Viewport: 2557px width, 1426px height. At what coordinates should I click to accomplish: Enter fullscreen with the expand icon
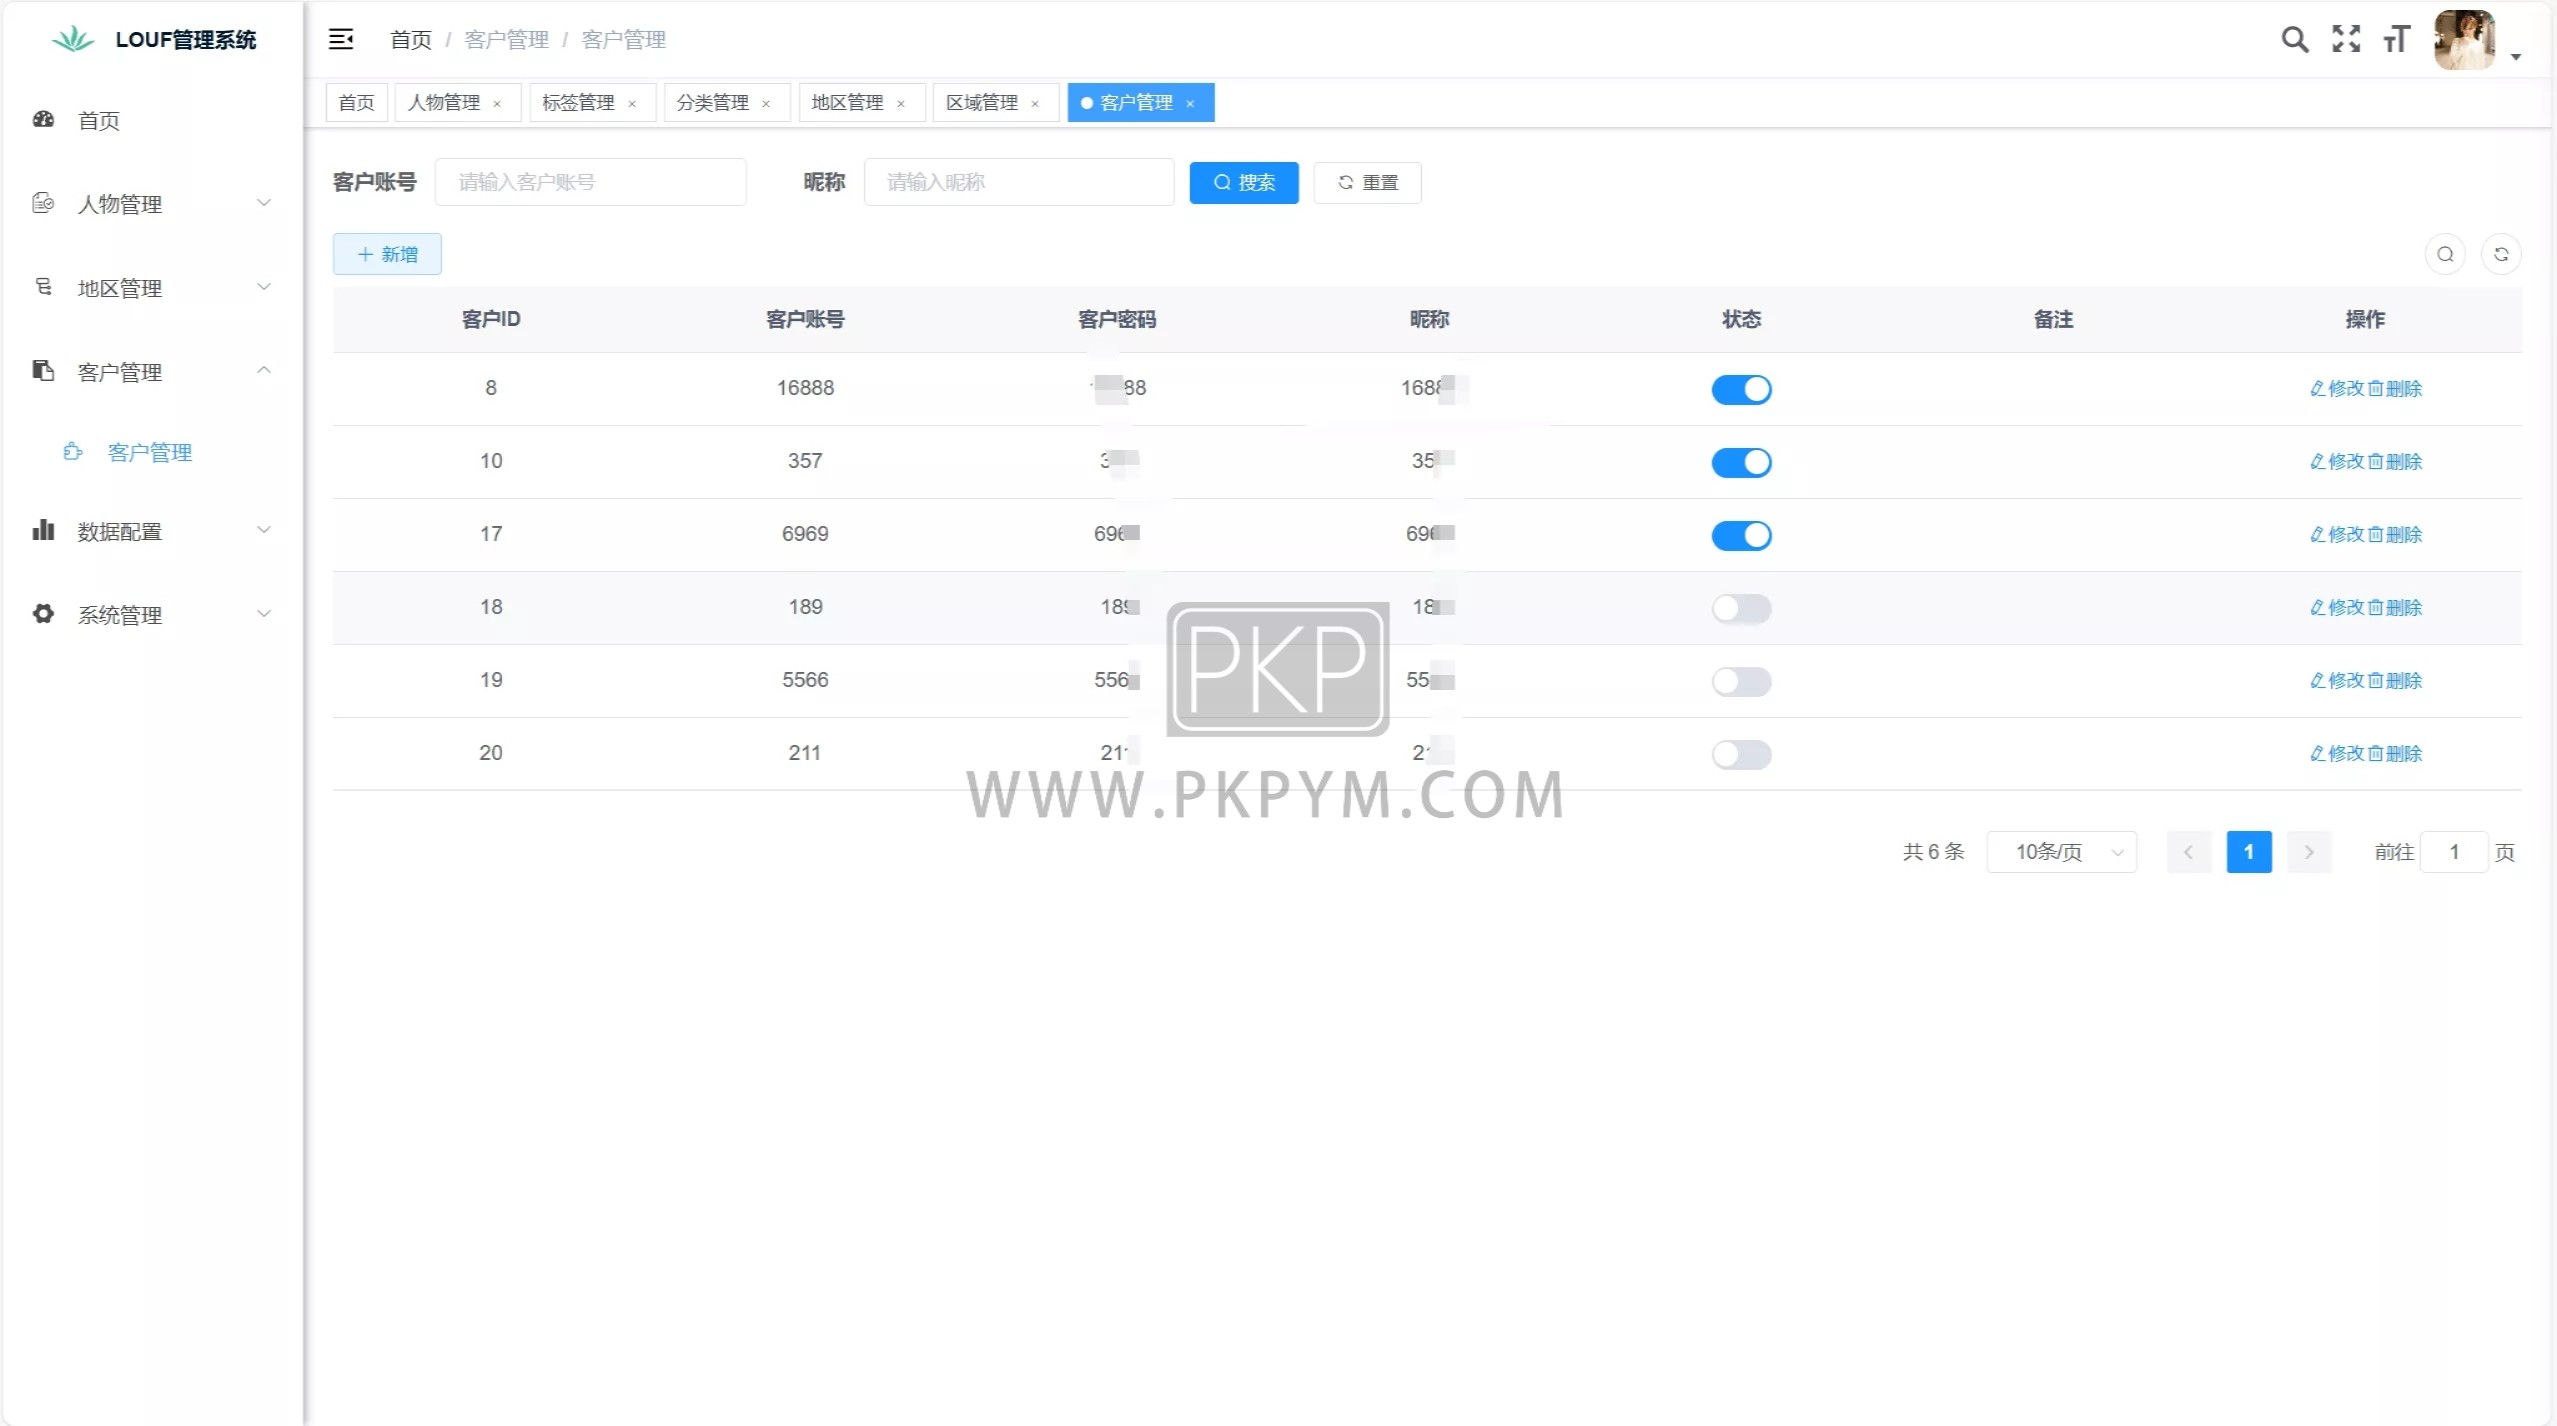point(2346,39)
